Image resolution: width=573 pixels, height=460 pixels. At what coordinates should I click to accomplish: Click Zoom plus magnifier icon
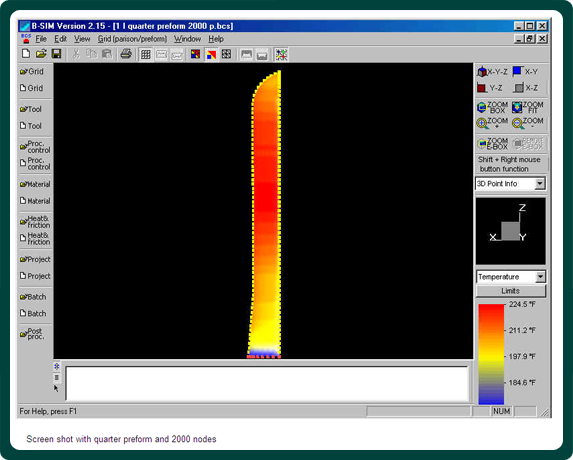tap(492, 123)
